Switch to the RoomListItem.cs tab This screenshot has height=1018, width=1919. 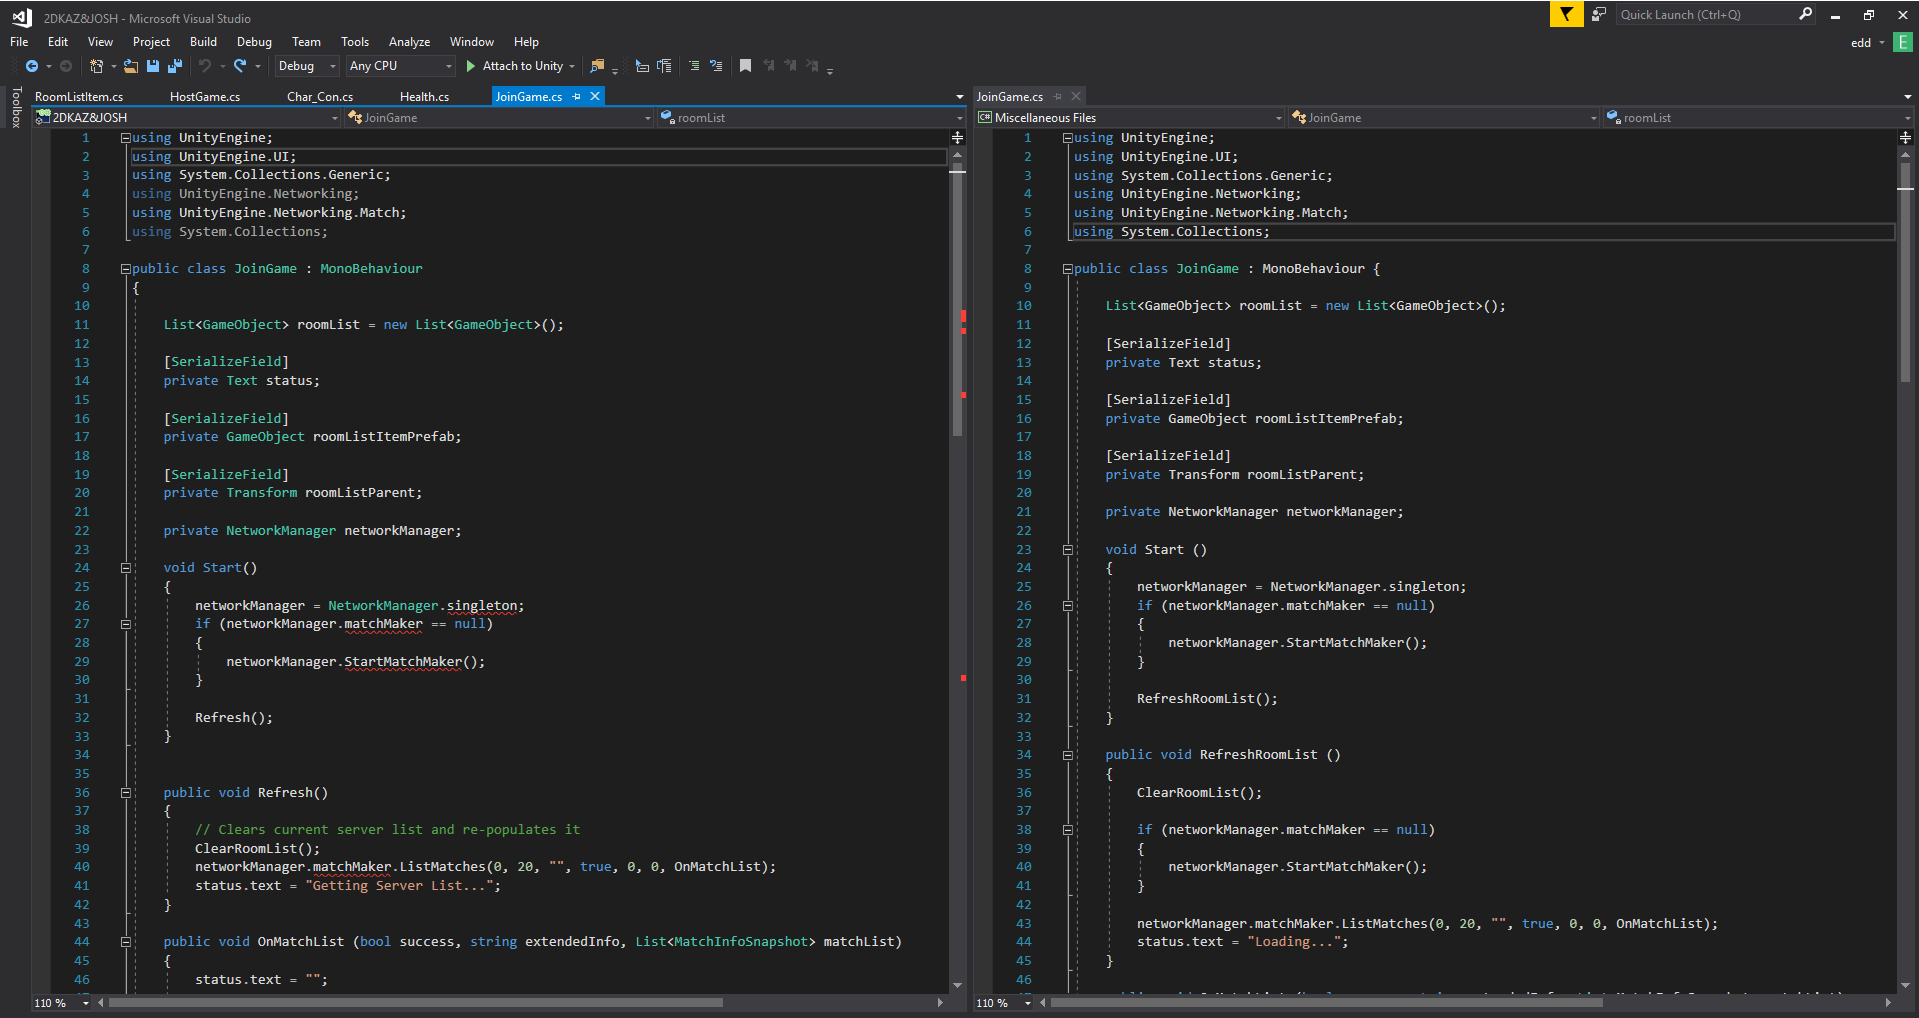click(79, 97)
